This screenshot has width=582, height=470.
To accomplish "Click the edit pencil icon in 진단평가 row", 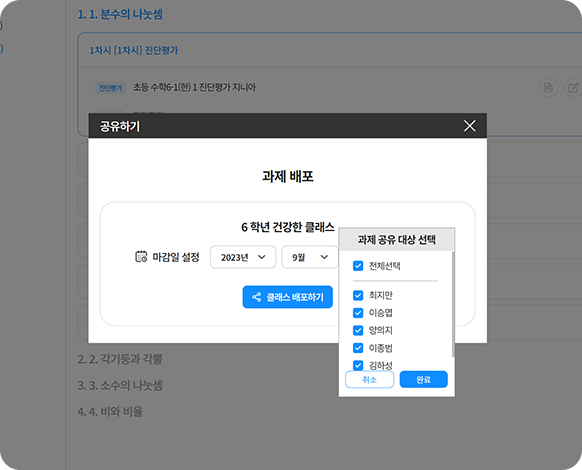I will (x=573, y=88).
